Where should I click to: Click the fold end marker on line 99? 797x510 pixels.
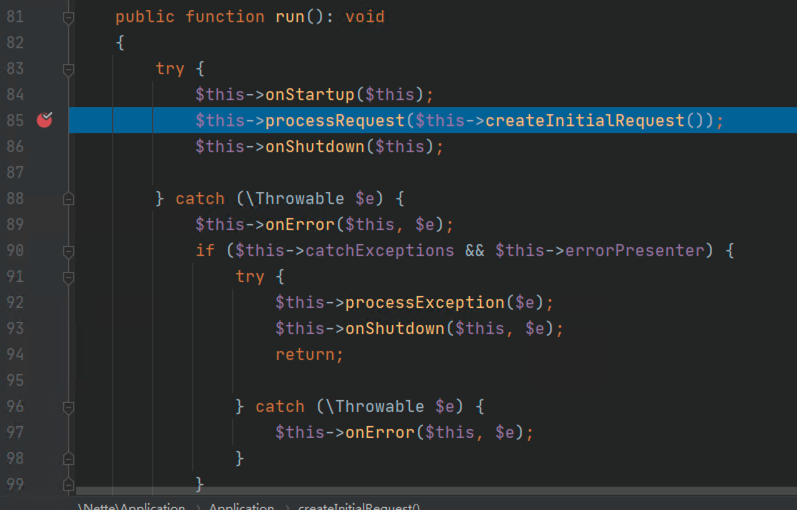[68, 484]
